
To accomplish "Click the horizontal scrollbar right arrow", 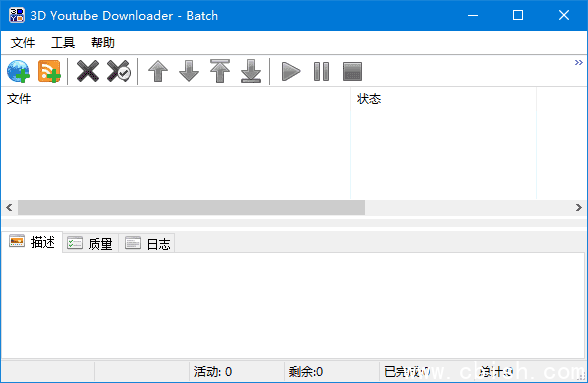I will pos(579,207).
